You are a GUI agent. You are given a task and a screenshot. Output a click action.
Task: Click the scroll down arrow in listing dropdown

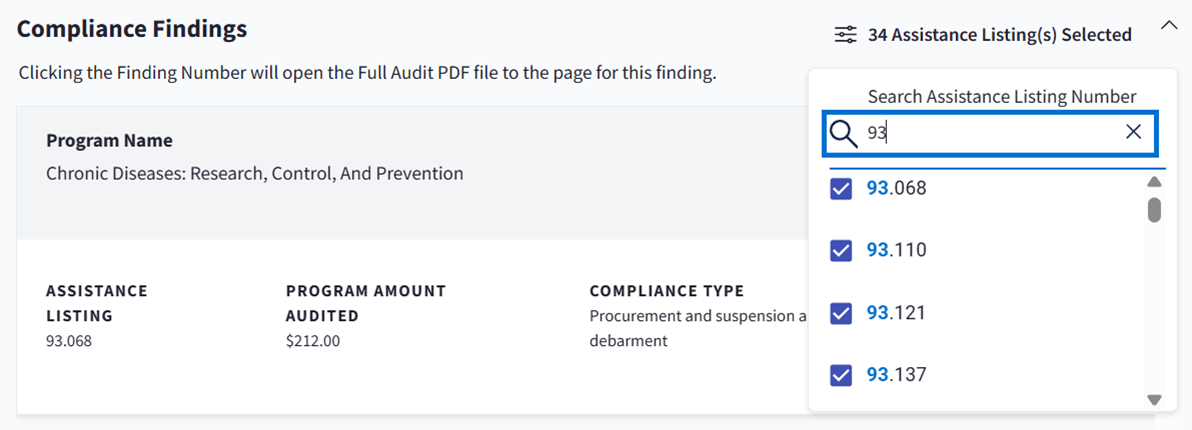click(x=1154, y=399)
